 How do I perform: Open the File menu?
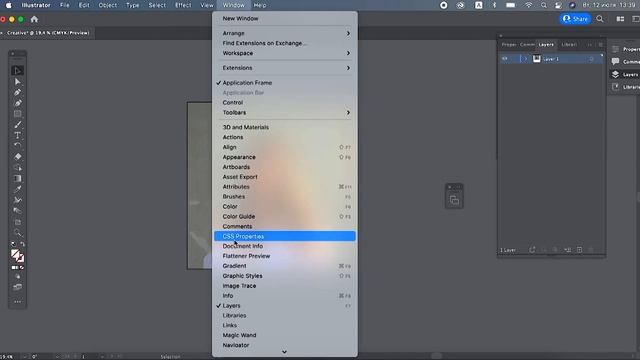[x=64, y=5]
